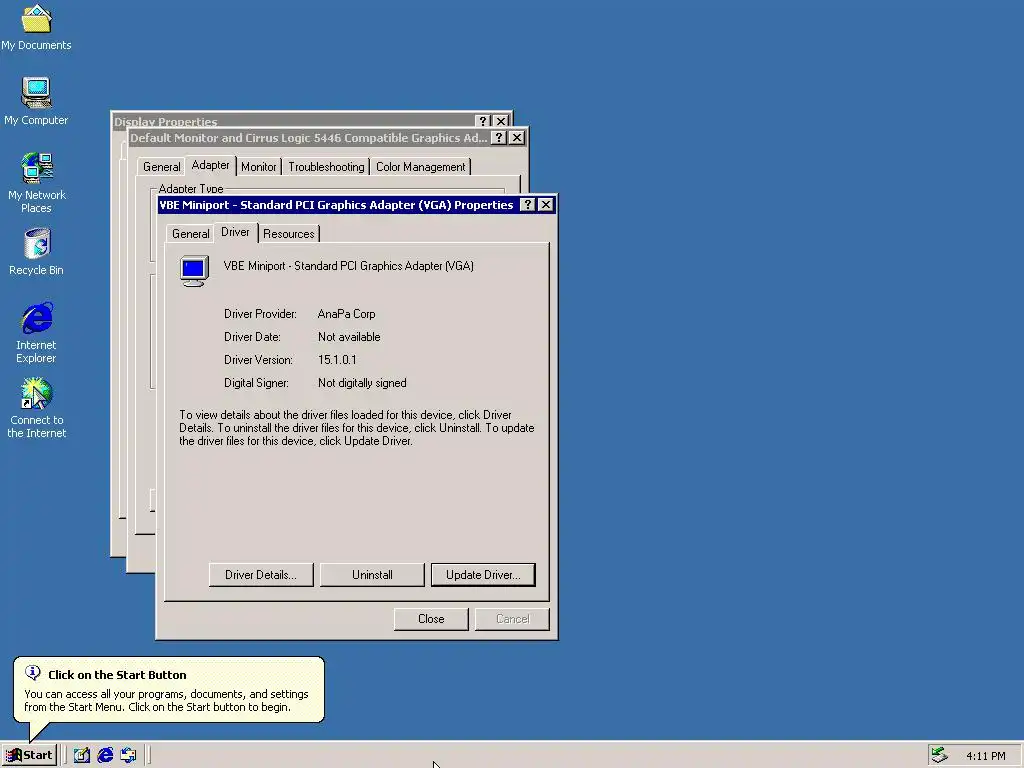This screenshot has width=1024, height=768.
Task: Select the My Computer desktop icon
Action: pos(36,101)
